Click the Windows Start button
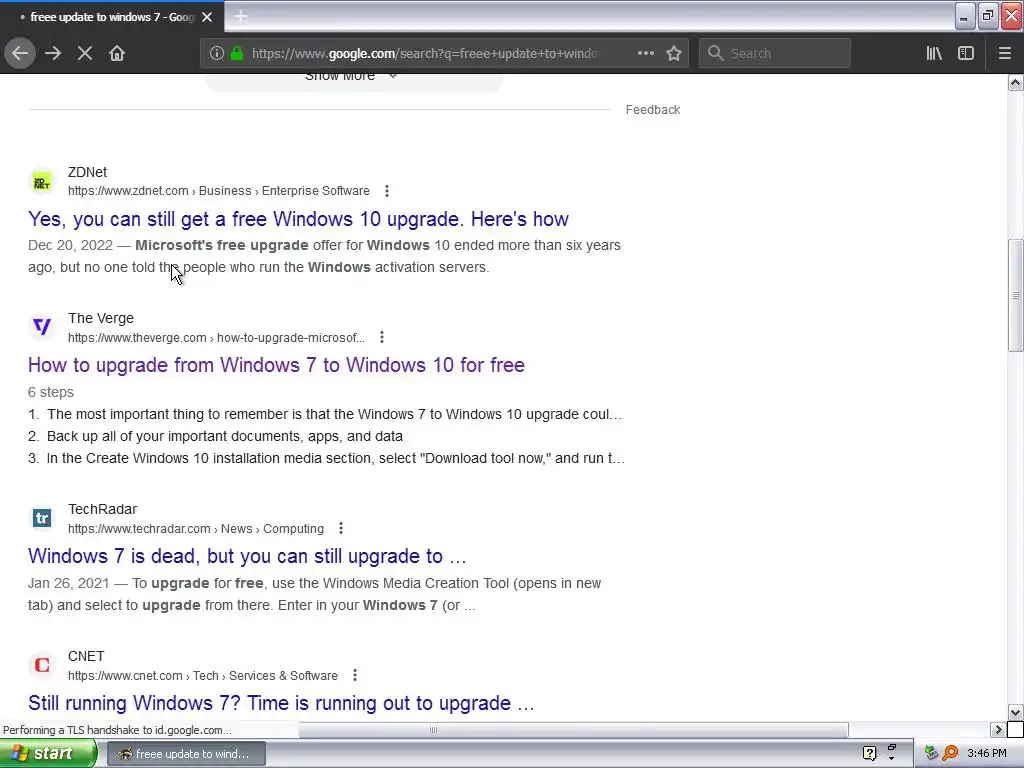 48,754
